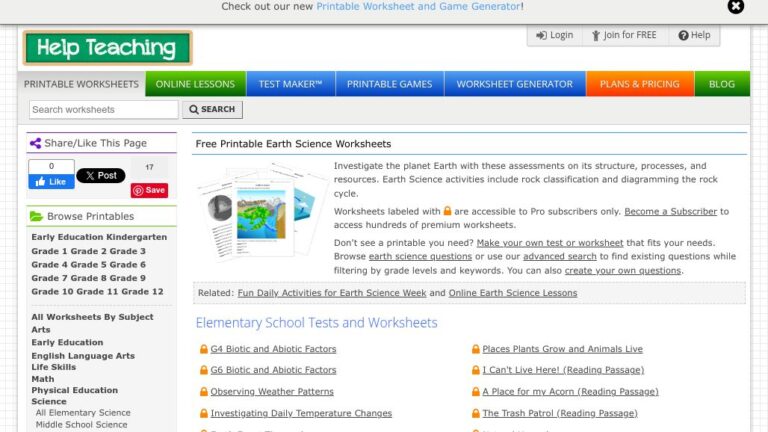768x432 pixels.
Task: Select Grade 9 in Browse Printables
Action: (128, 278)
